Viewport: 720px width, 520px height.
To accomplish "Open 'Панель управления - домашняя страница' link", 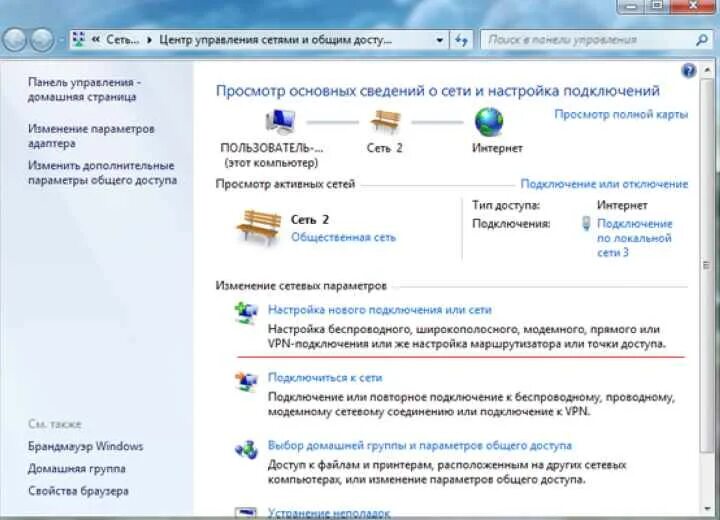I will (84, 90).
